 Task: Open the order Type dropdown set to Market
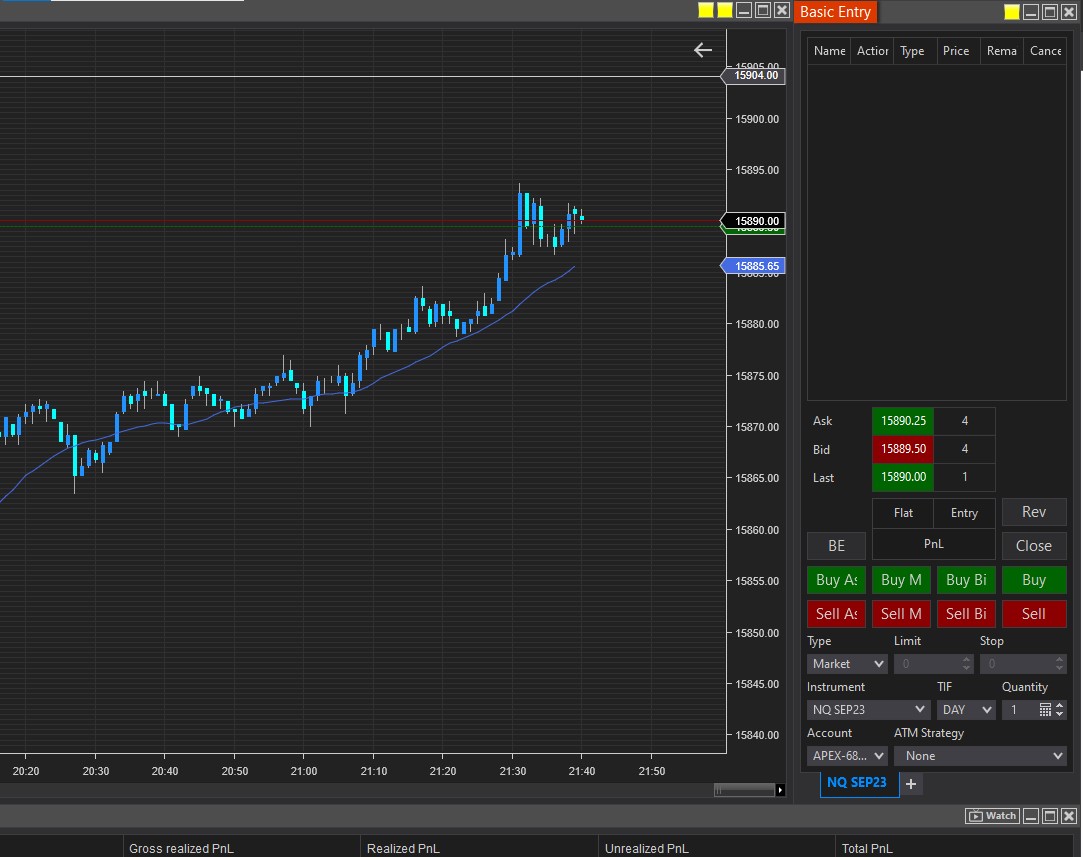[x=847, y=664]
